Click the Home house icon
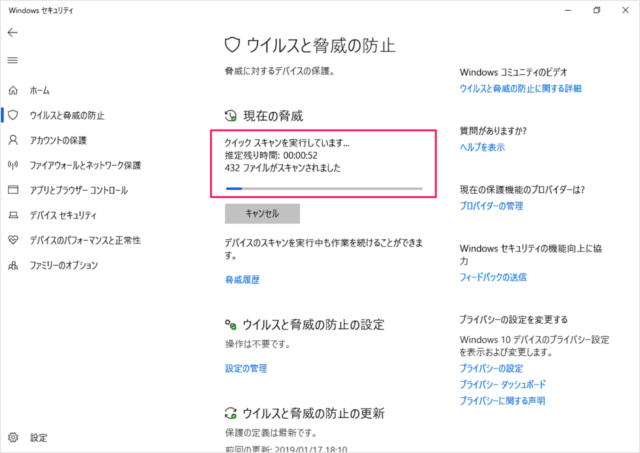The width and height of the screenshot is (640, 453). [13, 90]
